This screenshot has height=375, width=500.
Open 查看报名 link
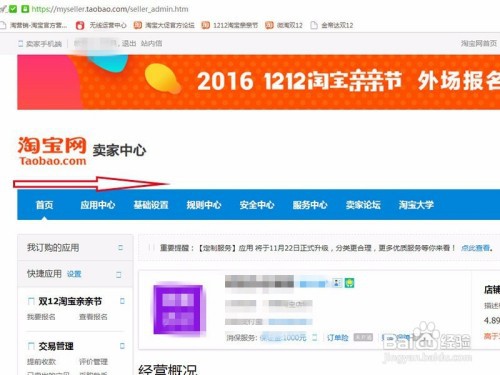93,317
